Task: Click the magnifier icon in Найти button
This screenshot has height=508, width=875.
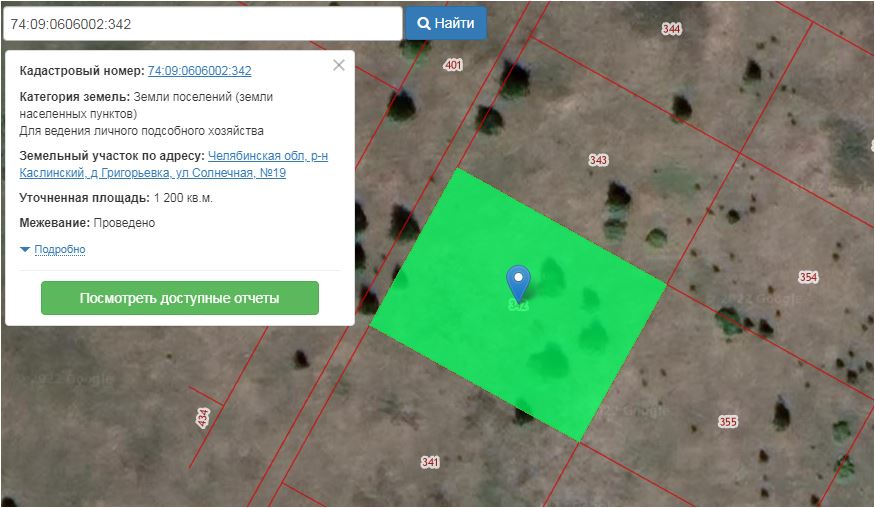Action: click(424, 23)
